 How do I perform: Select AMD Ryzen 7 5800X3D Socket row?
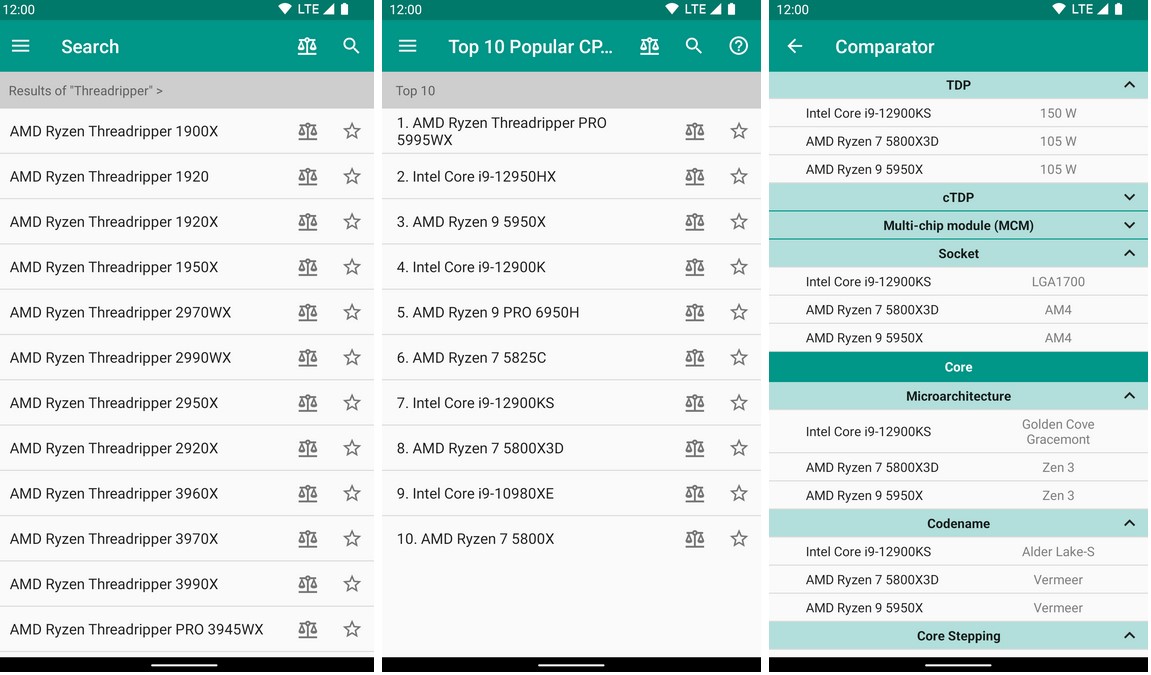958,310
